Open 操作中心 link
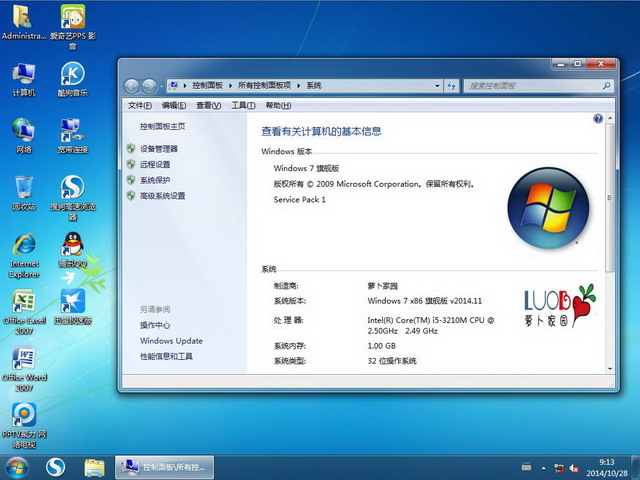The height and width of the screenshot is (480, 640). [155, 325]
